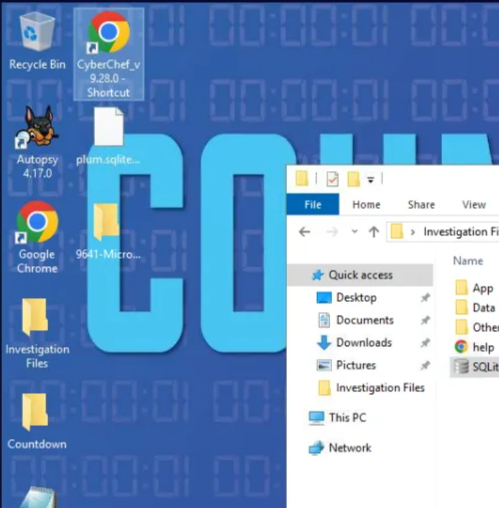Screen dimensions: 499x508
Task: Select the App folder in file list
Action: [474, 288]
